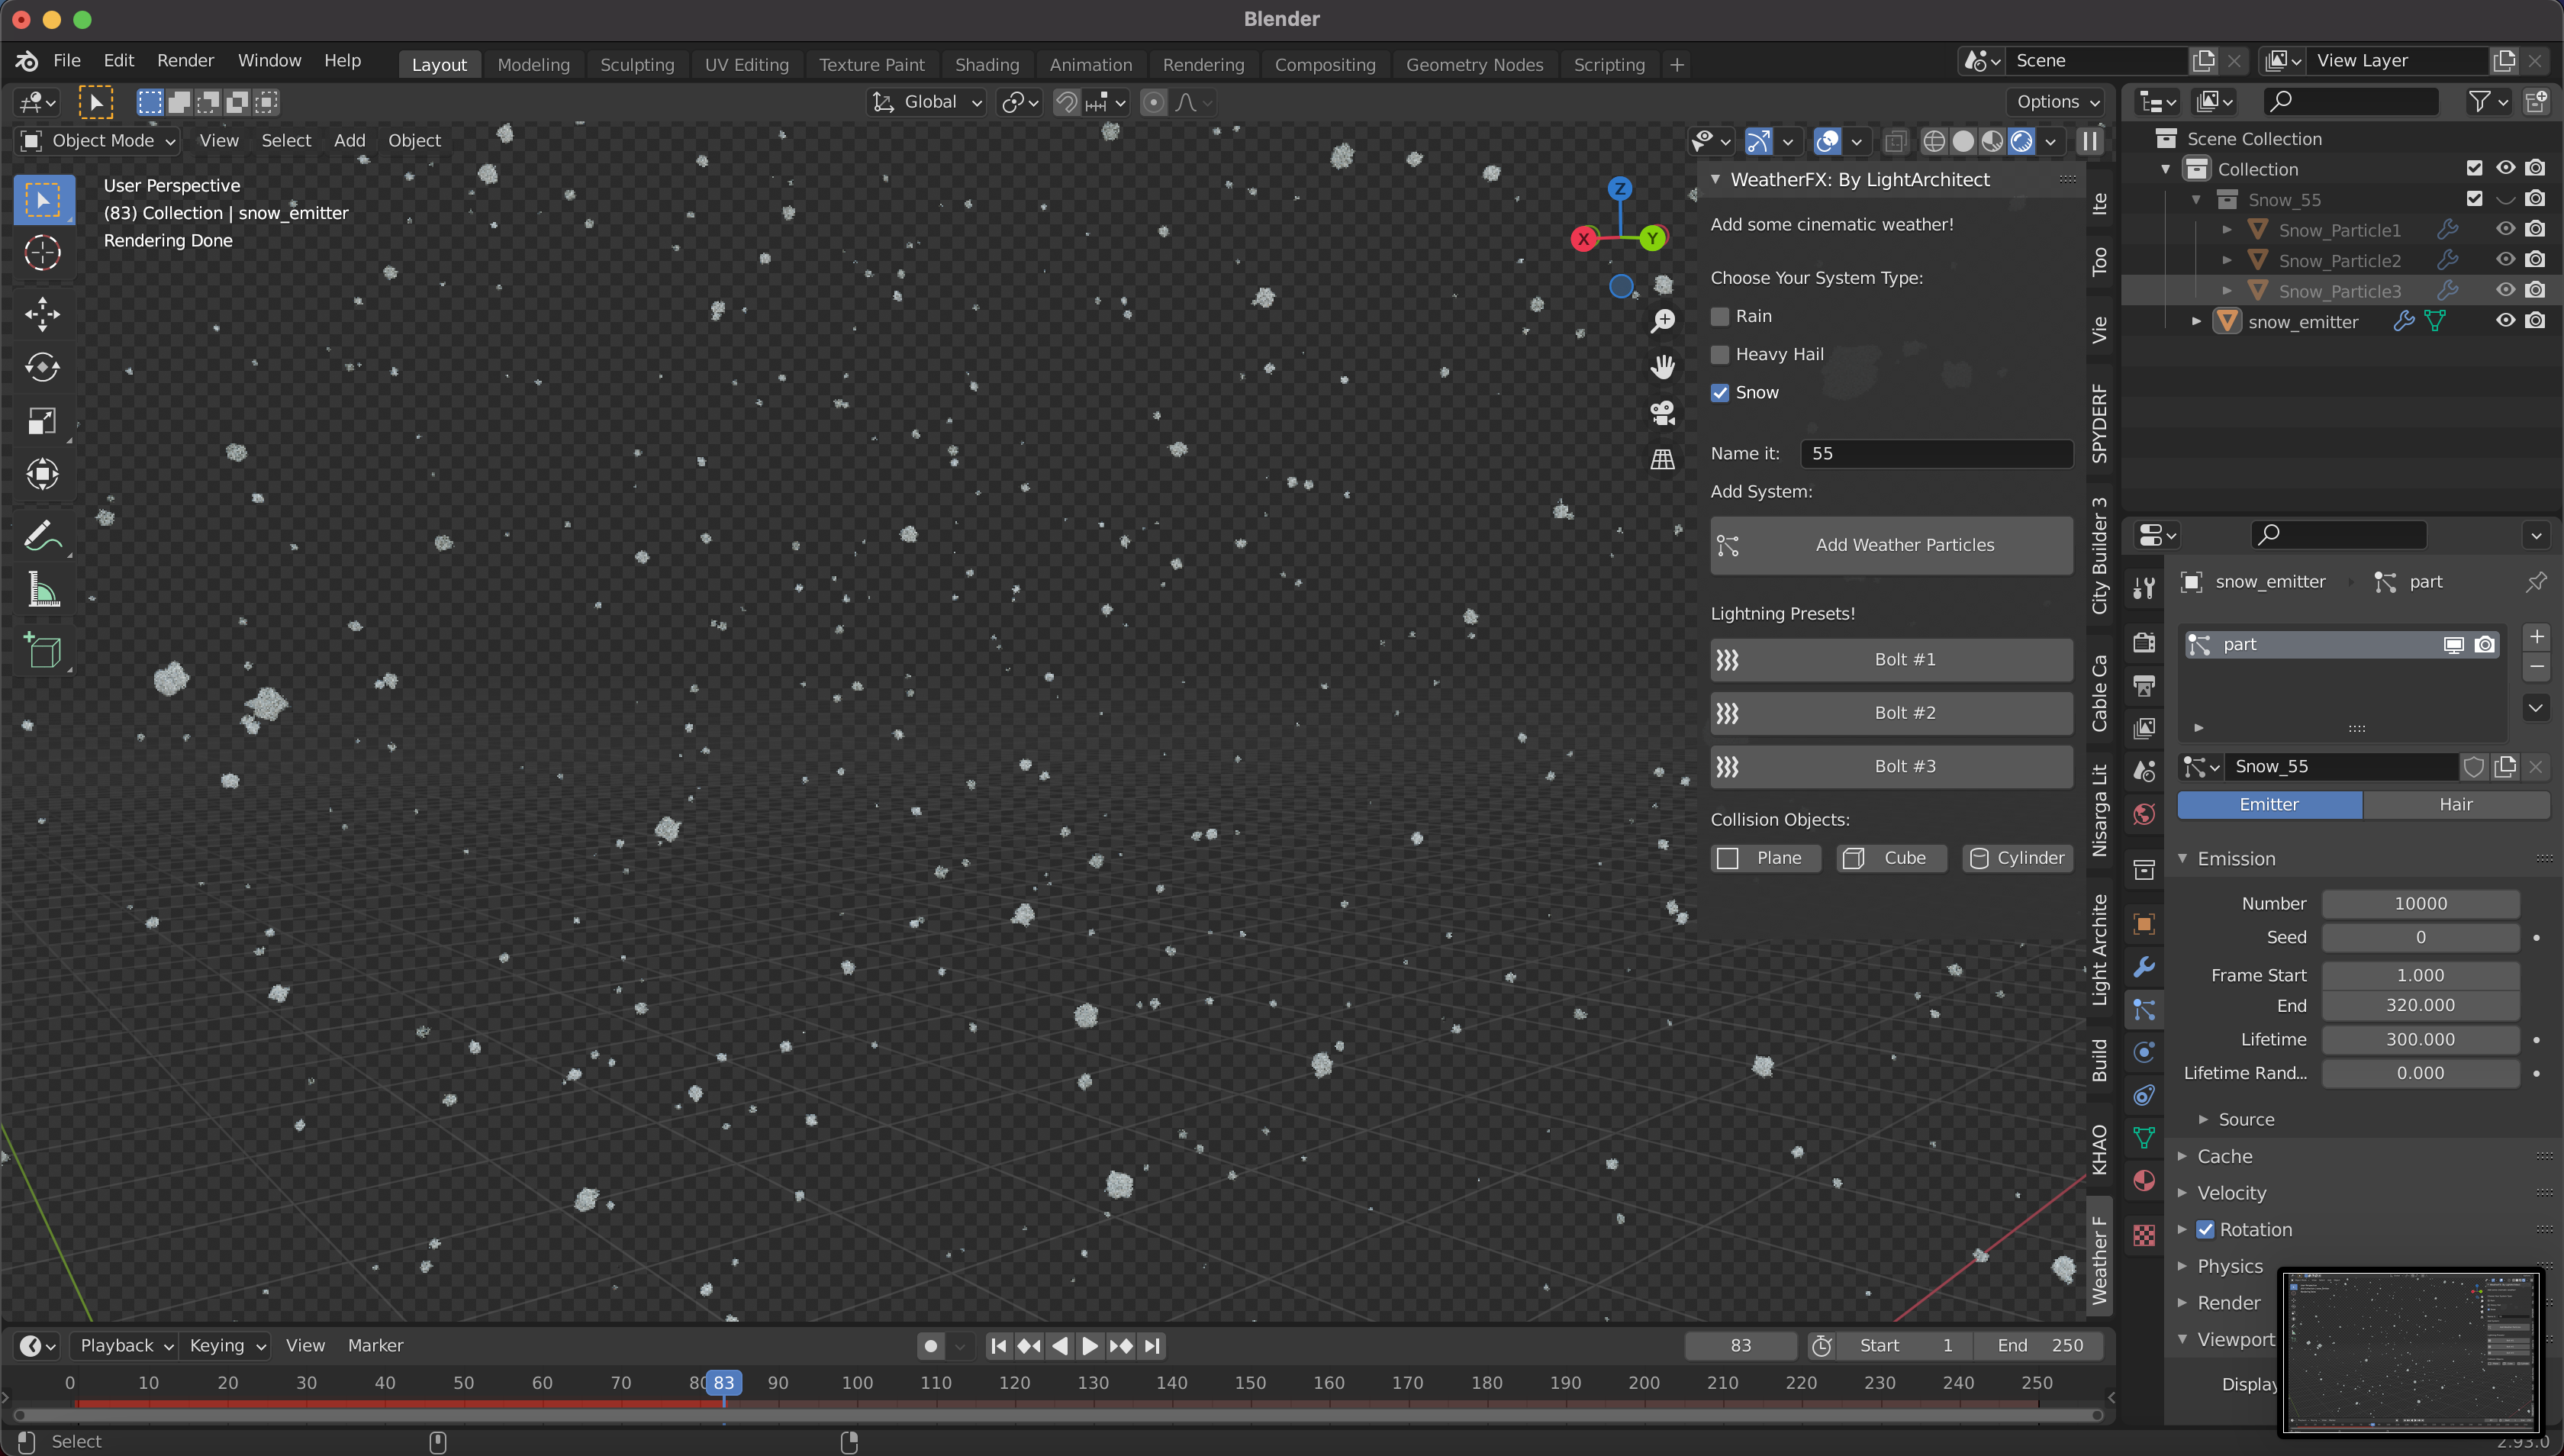Switch to the Animation workspace tab
Viewport: 2564px width, 1456px height.
coord(1090,65)
